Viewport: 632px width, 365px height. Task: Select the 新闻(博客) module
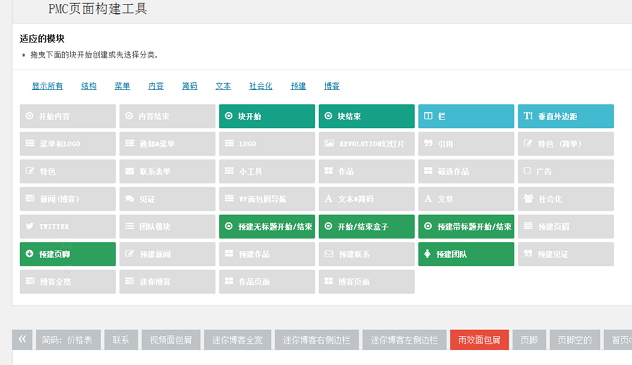(68, 199)
